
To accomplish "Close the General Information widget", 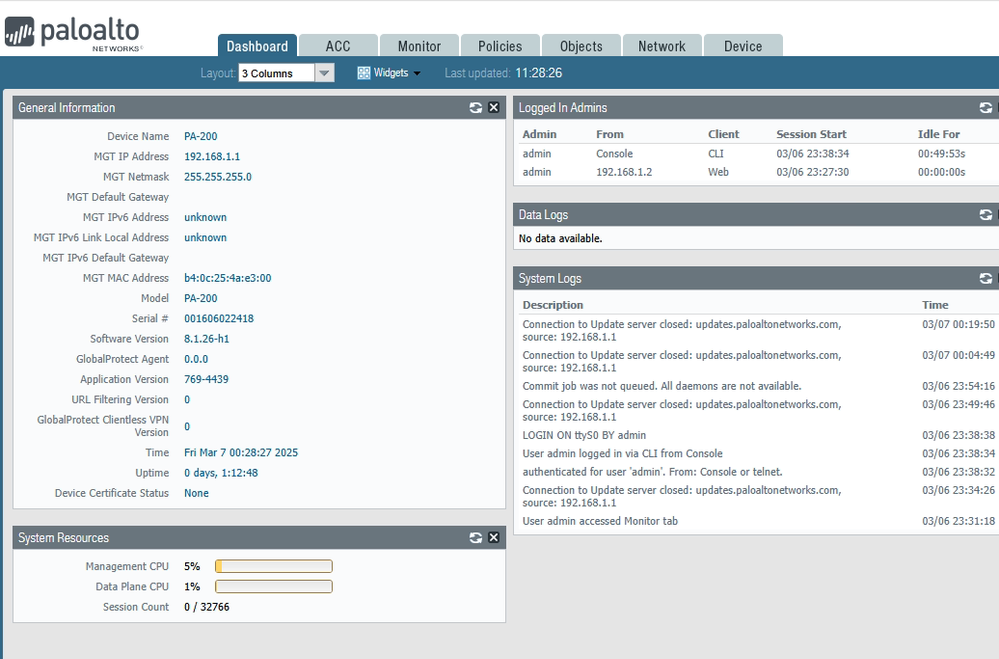I will [x=494, y=108].
